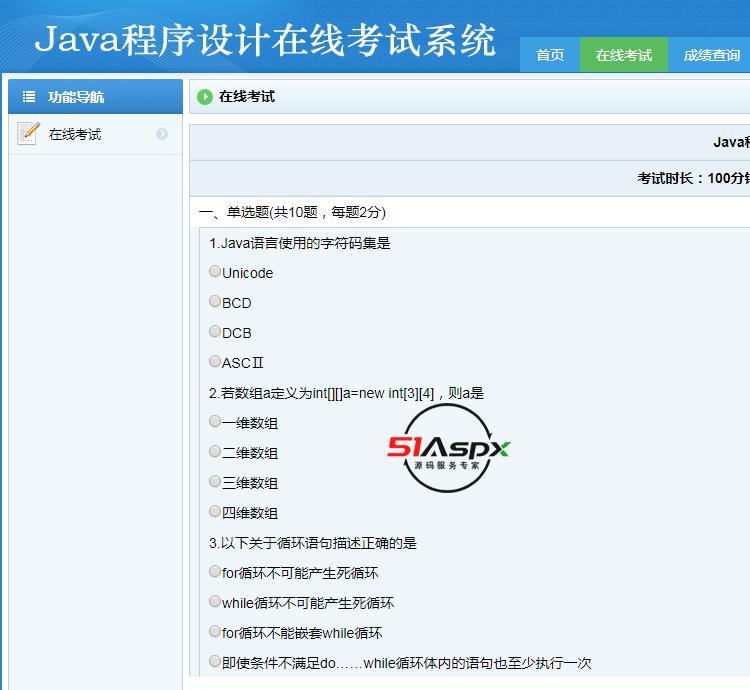
Task: Click the arrow chevron on the 在线考试 sidebar row
Action: [x=162, y=134]
